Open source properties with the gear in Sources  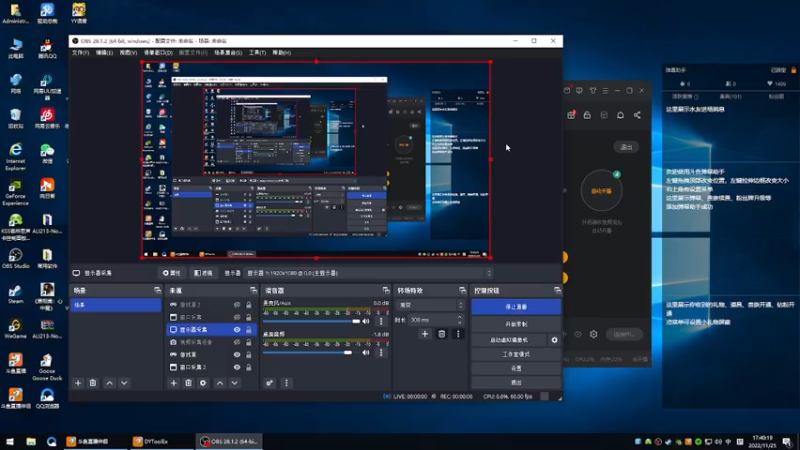(203, 383)
